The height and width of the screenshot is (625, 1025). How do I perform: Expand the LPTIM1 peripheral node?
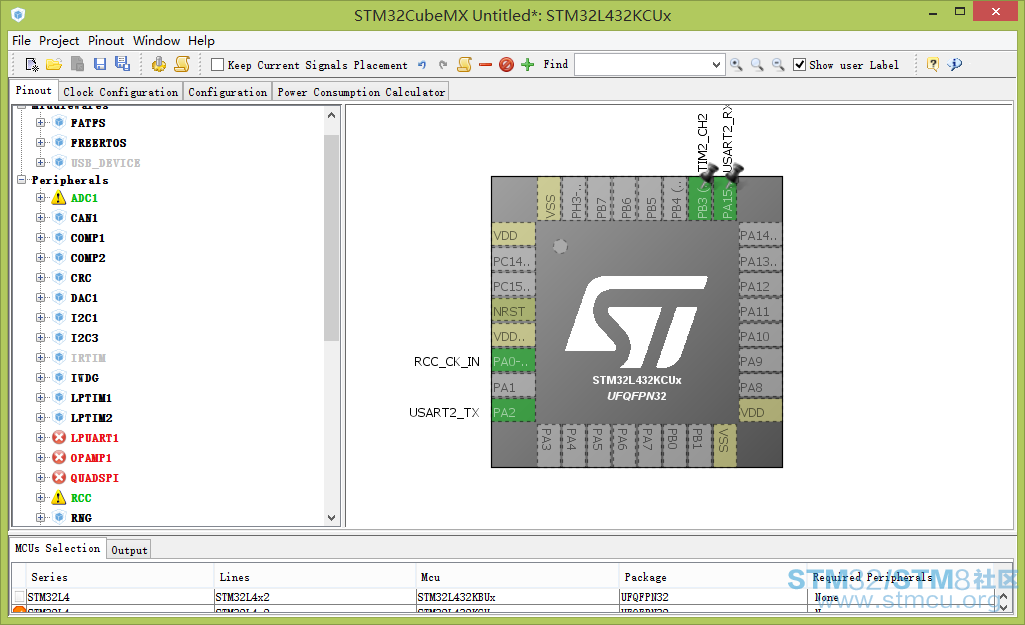pos(41,397)
